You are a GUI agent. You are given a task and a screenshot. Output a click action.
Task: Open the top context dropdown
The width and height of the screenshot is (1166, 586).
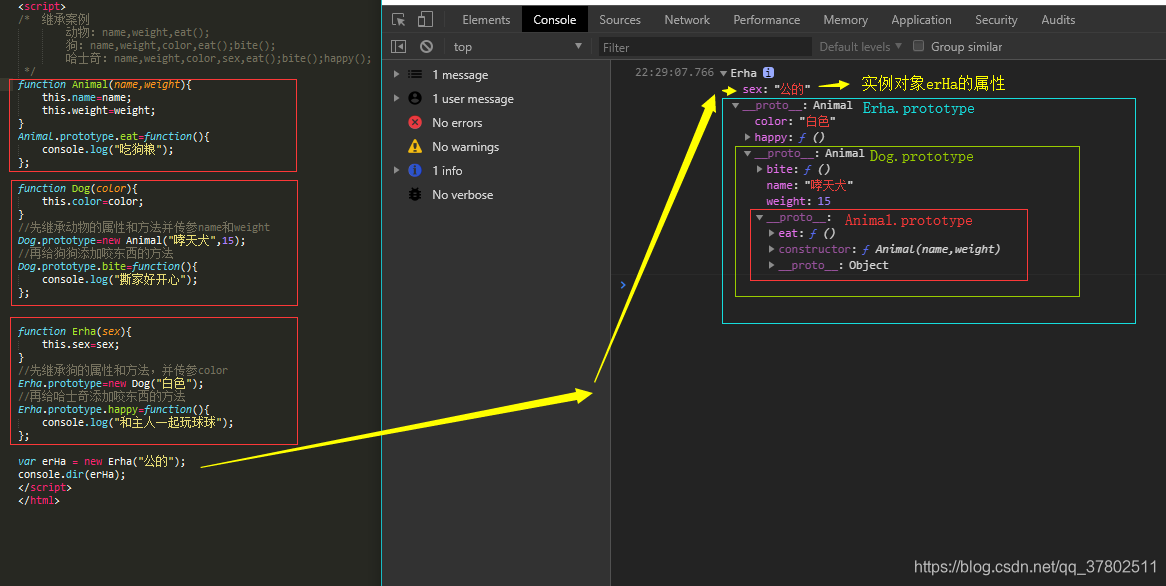click(x=517, y=47)
